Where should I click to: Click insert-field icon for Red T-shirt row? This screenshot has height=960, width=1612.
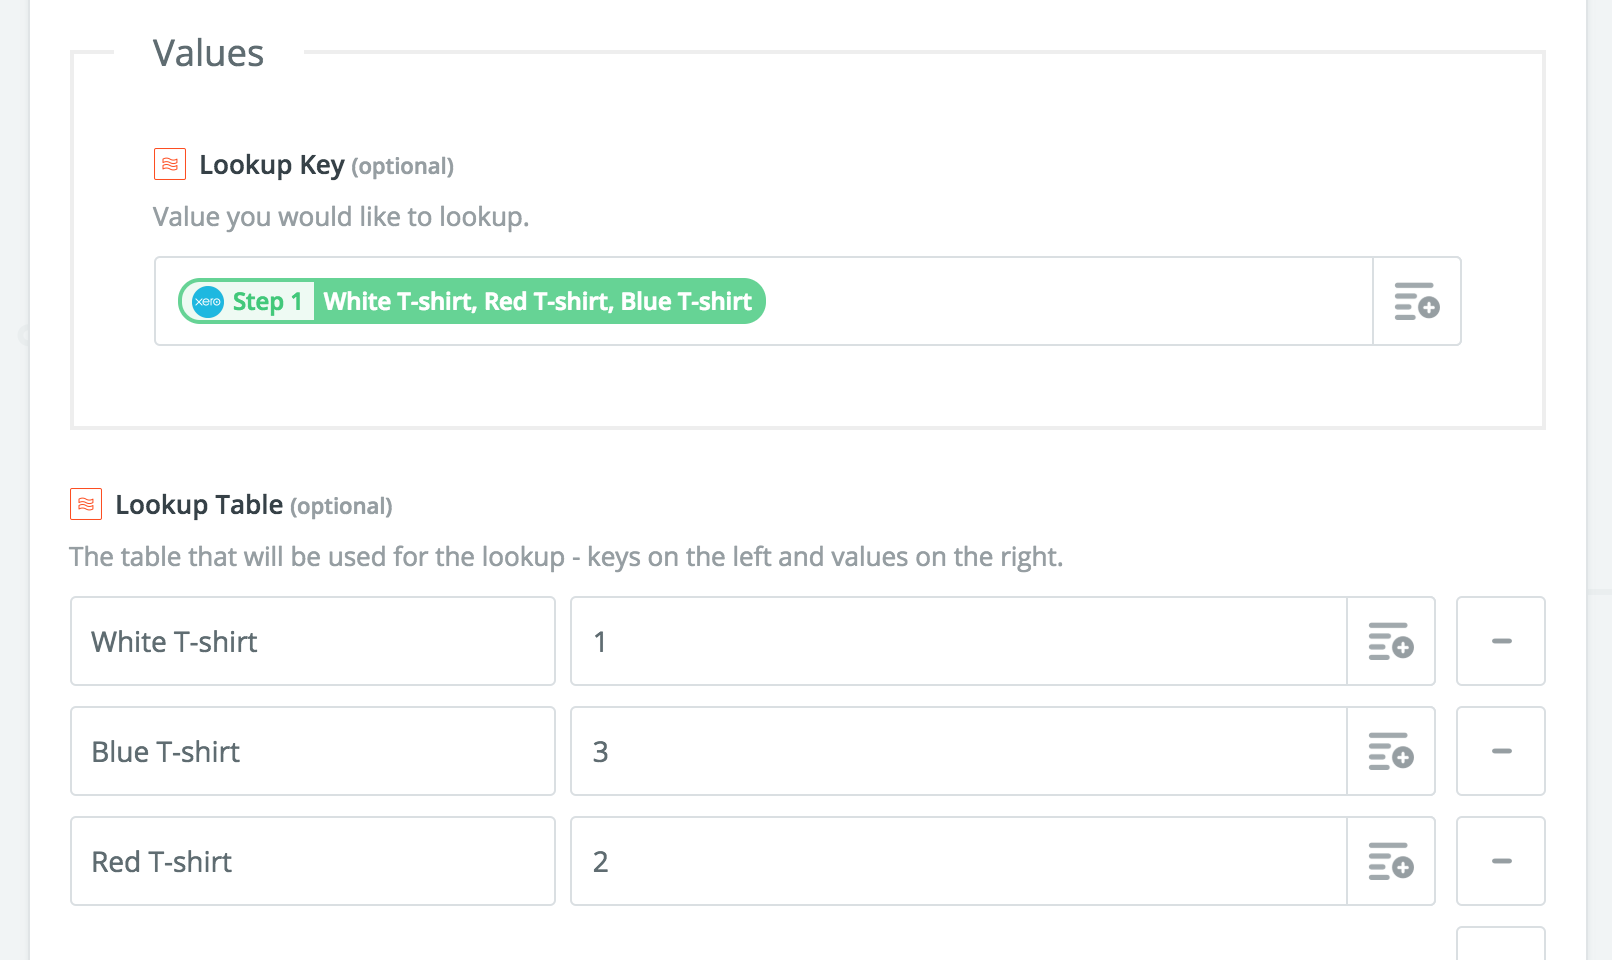[1391, 861]
